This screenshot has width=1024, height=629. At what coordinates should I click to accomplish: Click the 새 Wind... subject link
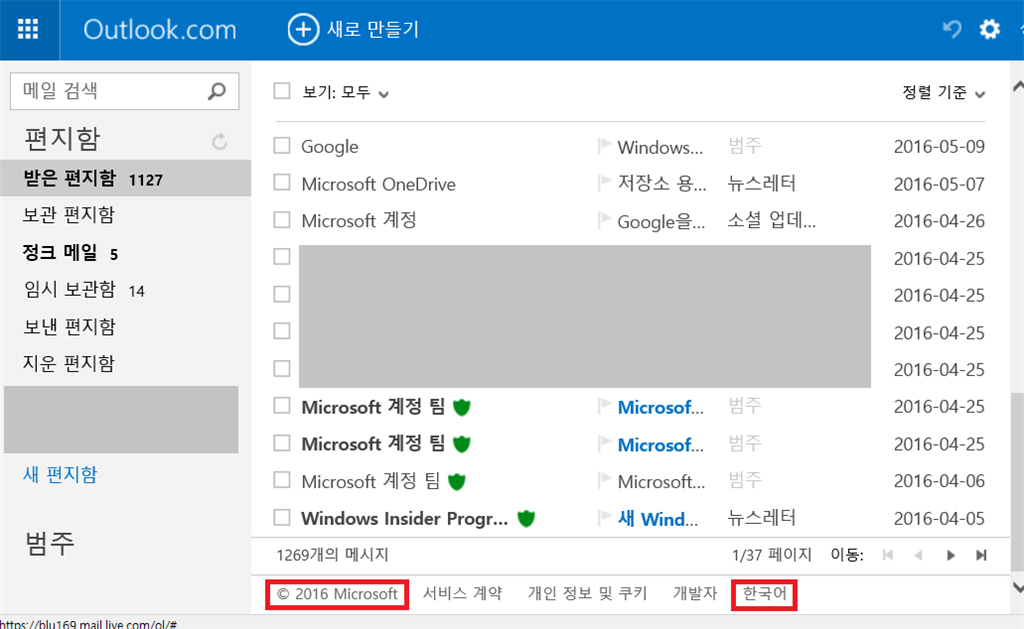click(x=658, y=519)
